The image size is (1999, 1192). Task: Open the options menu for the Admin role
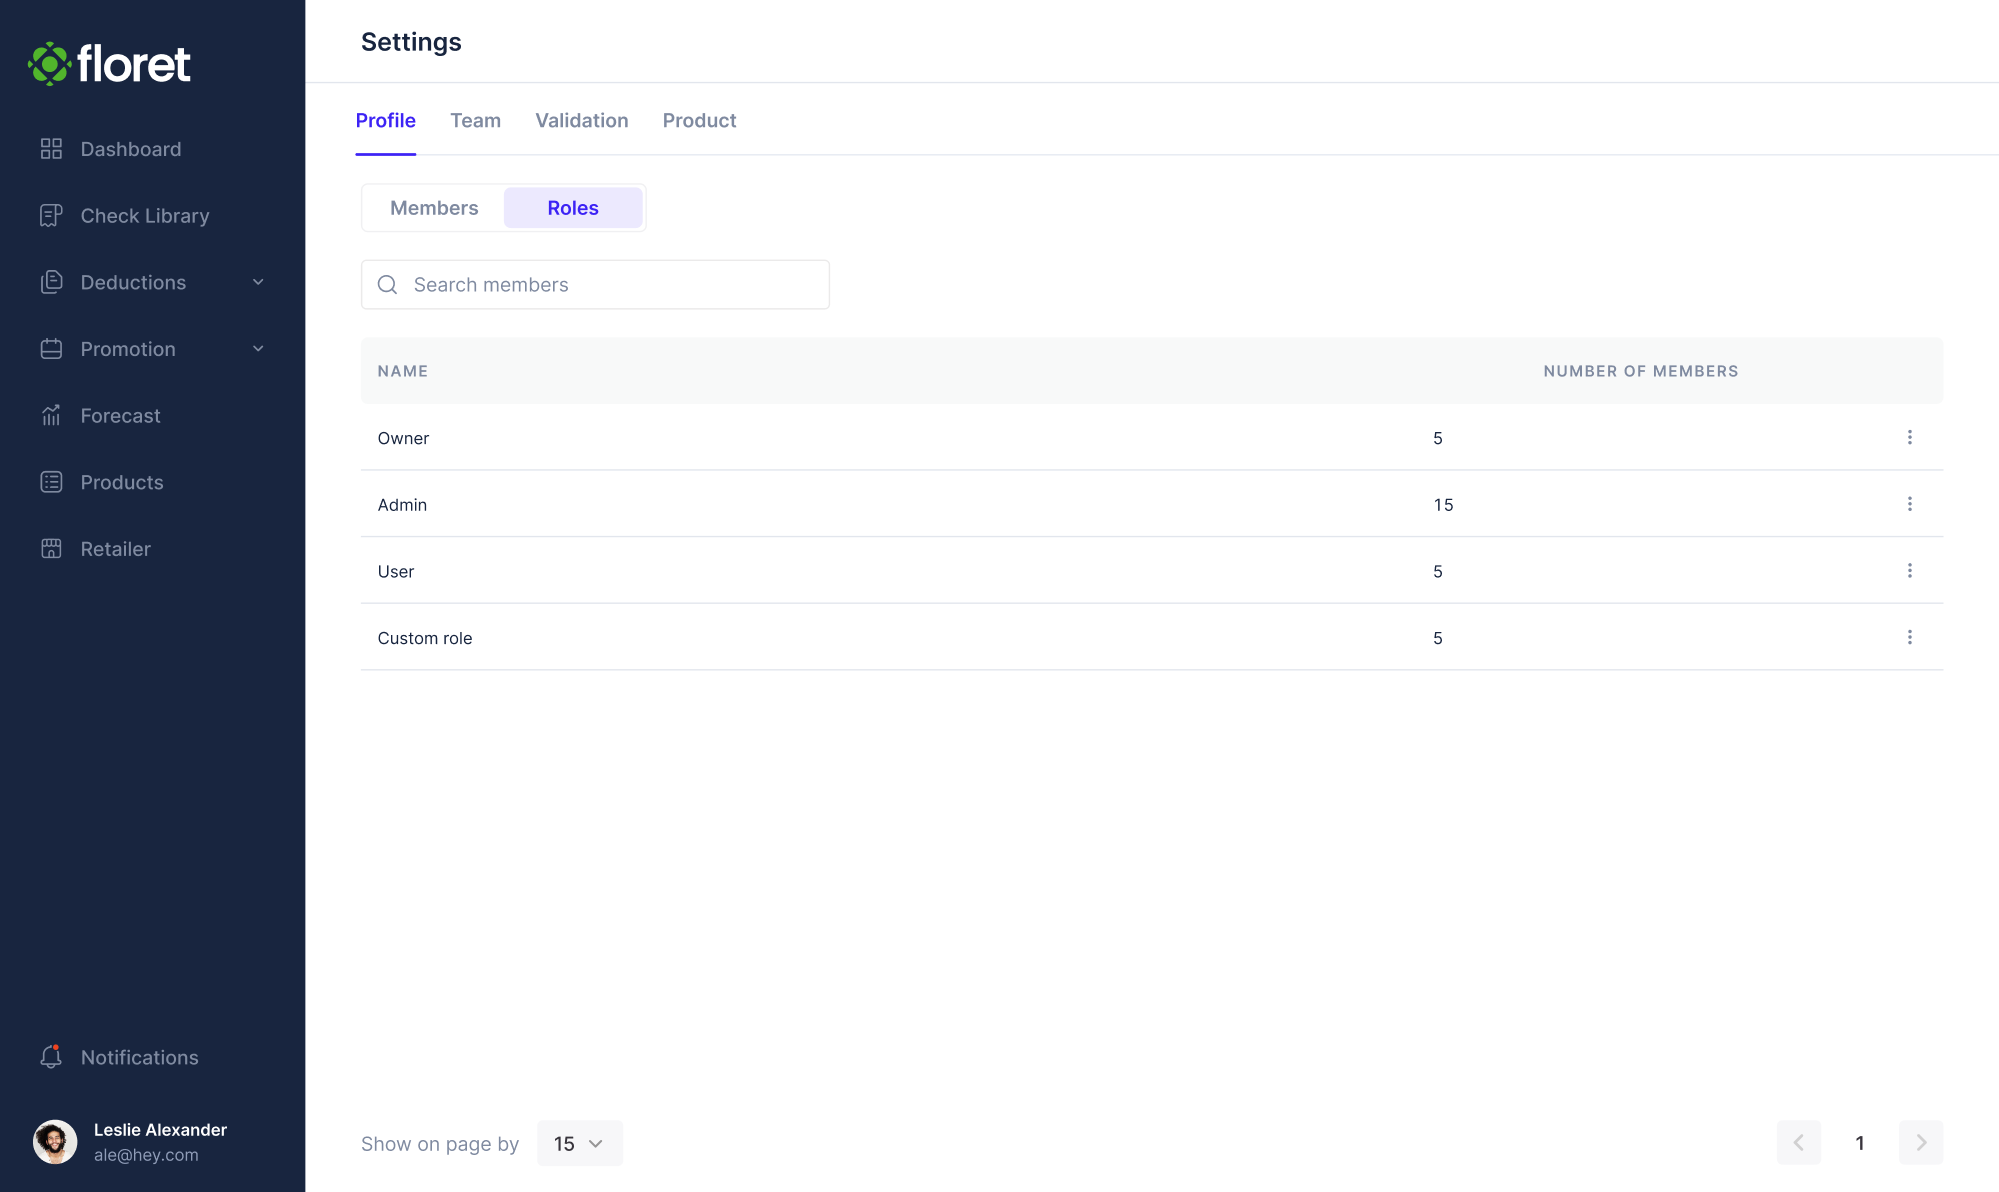[x=1910, y=504]
